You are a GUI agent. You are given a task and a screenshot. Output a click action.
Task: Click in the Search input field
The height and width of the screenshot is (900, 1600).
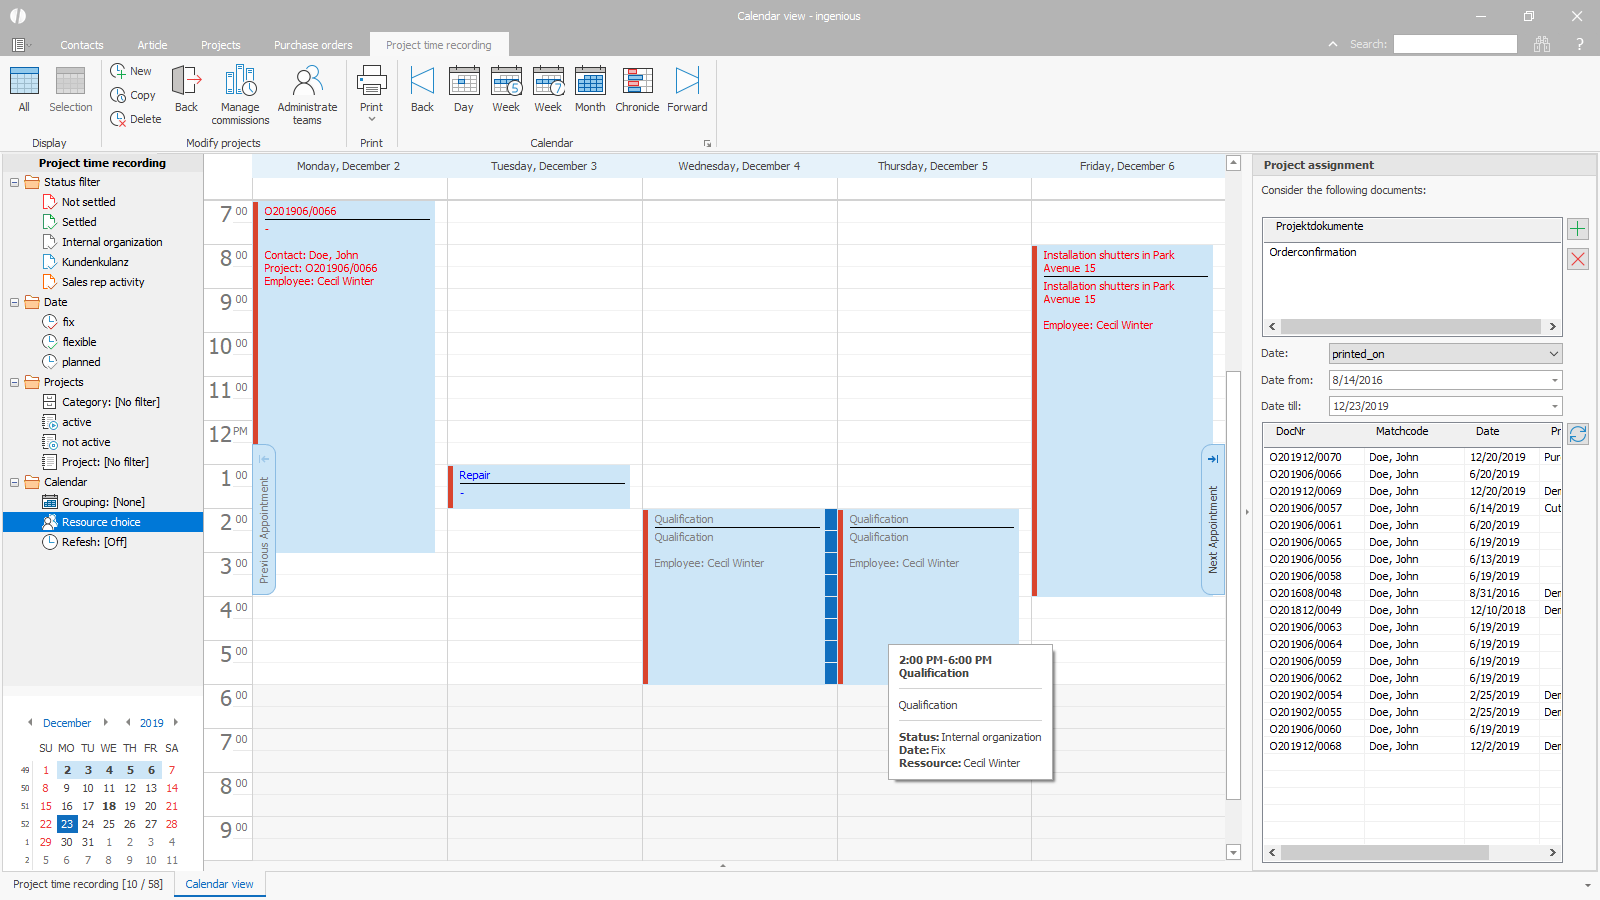[1455, 44]
